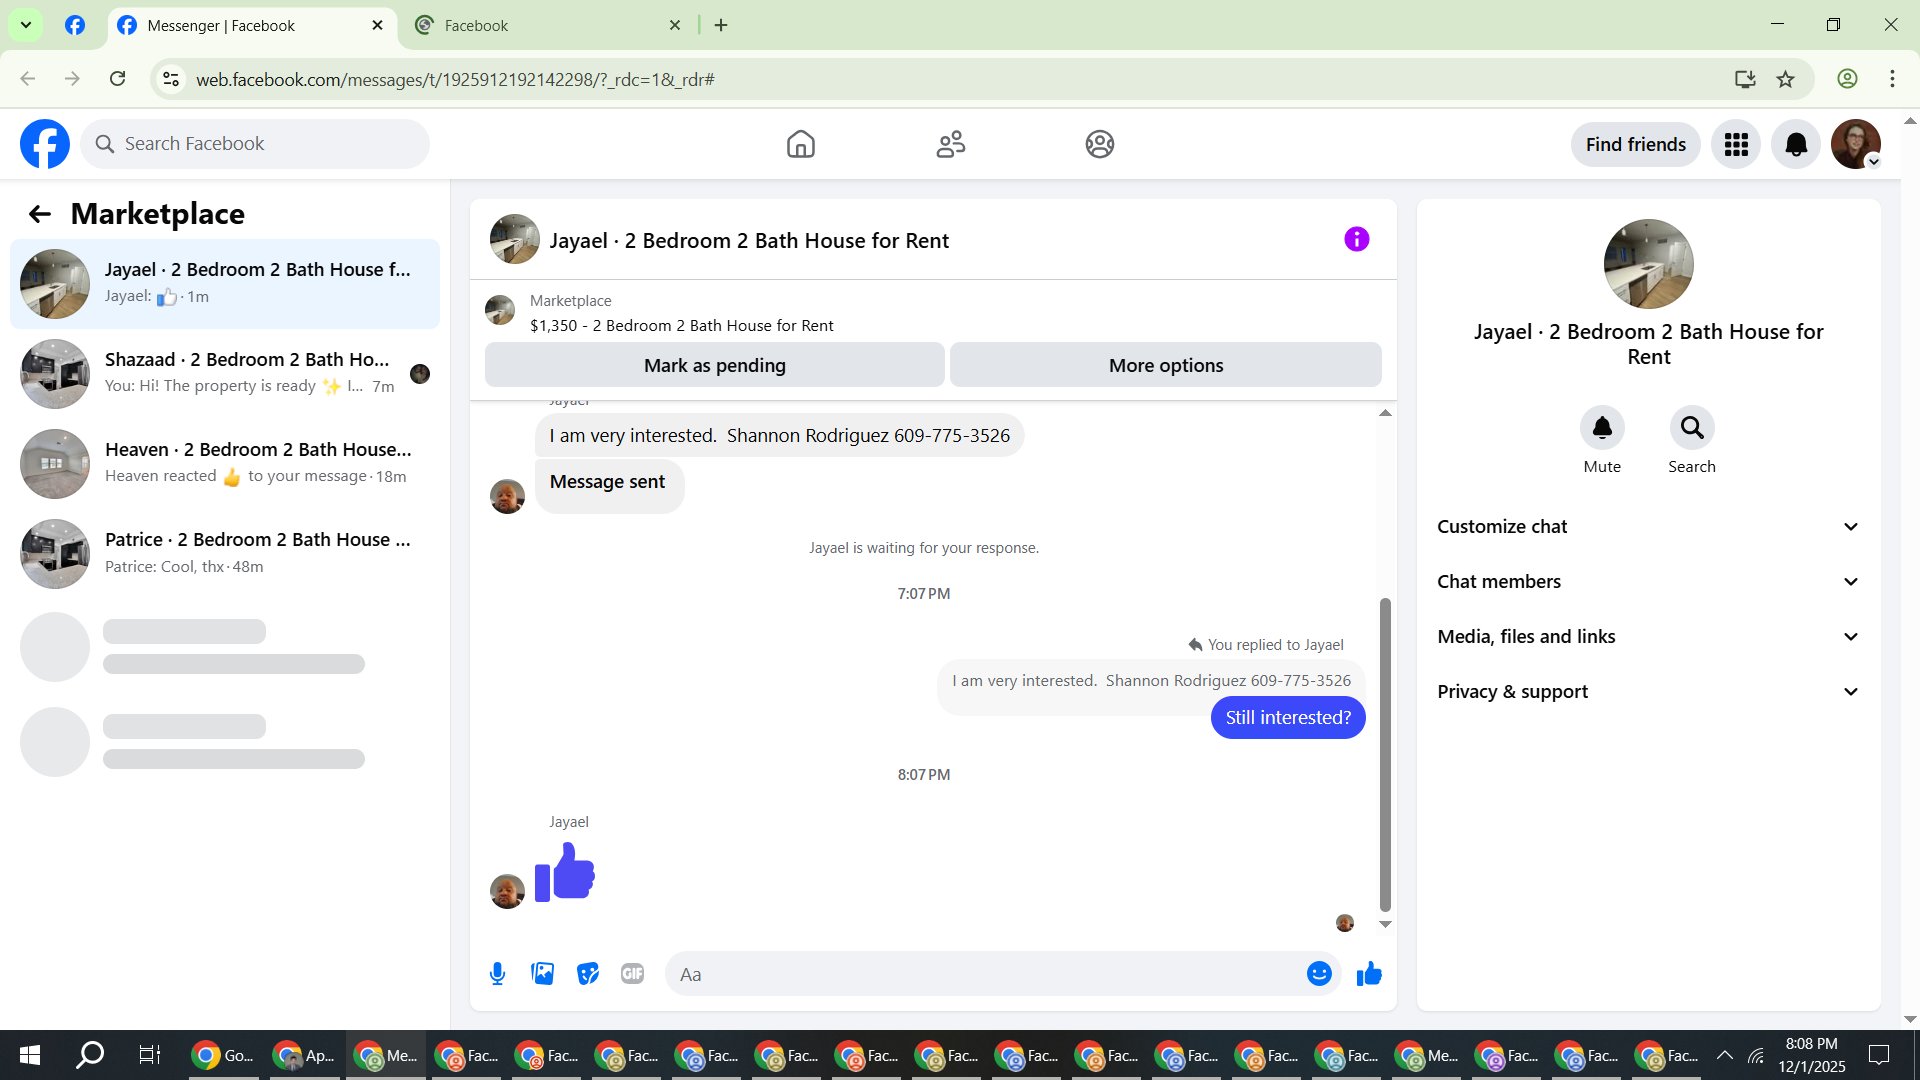Open the $1,350 Marketplace listing link
Viewport: 1920px width, 1080px height.
(682, 326)
